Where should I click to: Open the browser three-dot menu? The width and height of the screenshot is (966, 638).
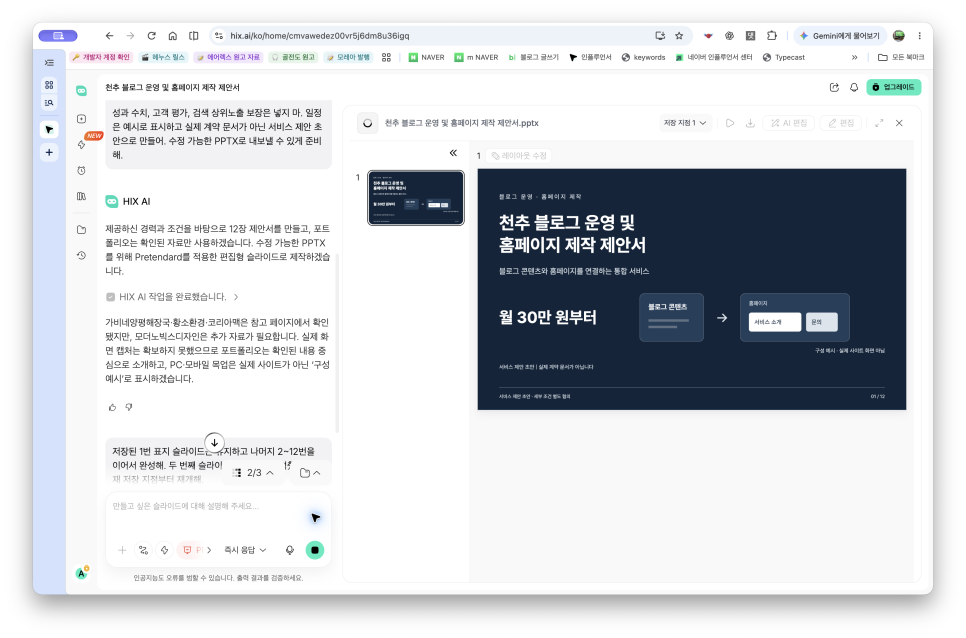click(x=919, y=36)
